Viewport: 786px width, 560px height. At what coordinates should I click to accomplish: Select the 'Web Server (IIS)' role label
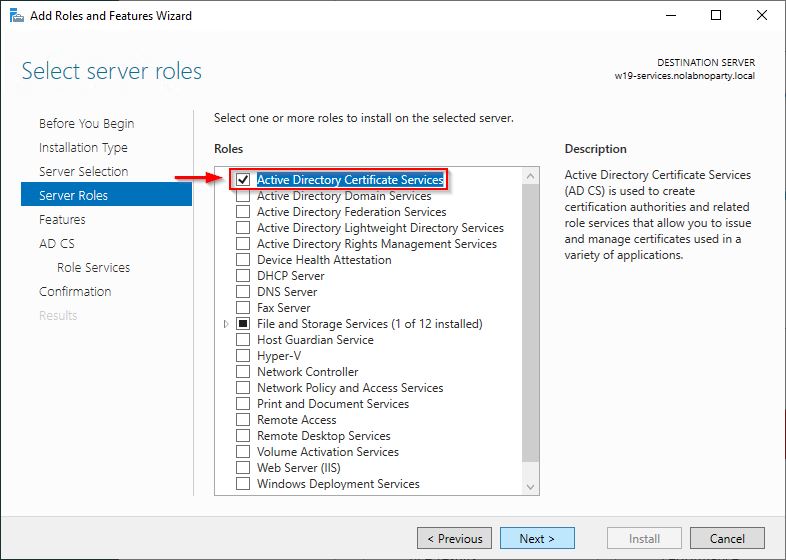click(x=299, y=468)
